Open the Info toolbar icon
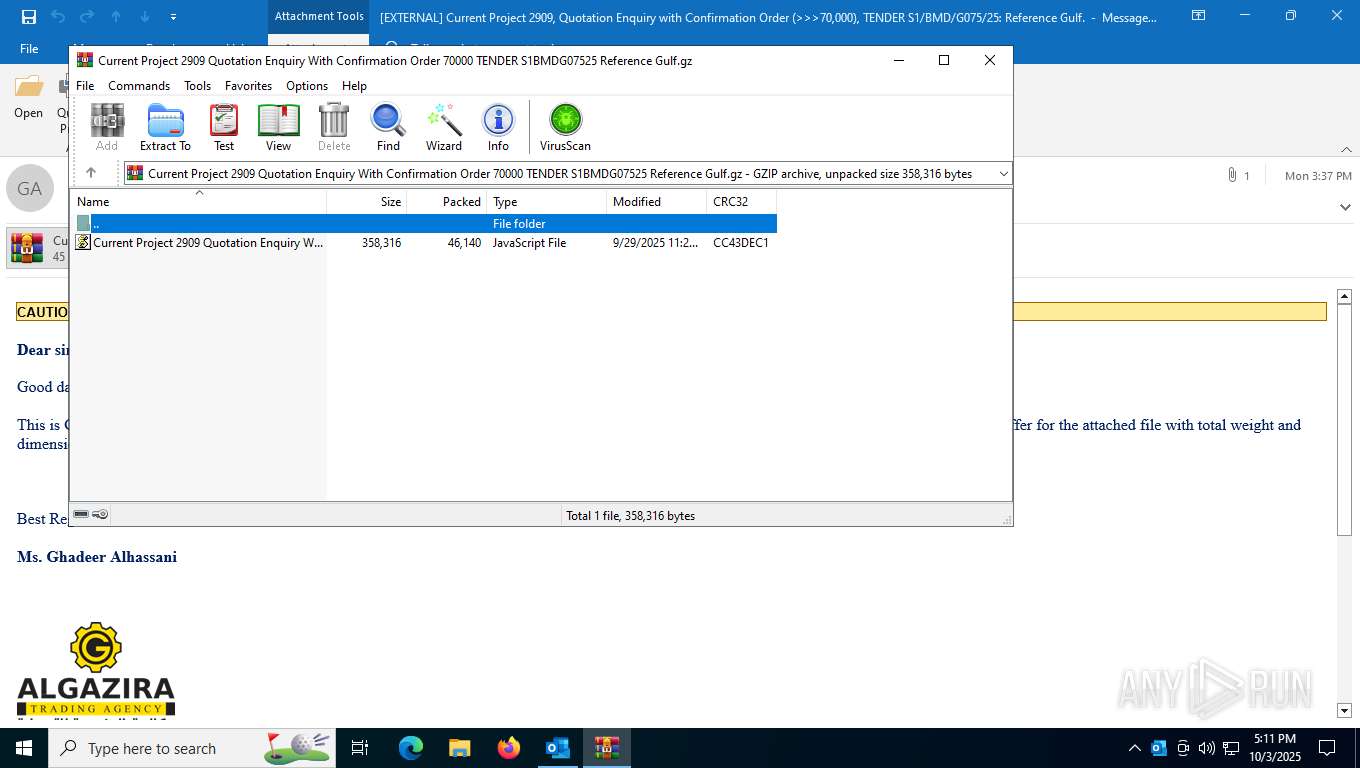 pyautogui.click(x=498, y=128)
